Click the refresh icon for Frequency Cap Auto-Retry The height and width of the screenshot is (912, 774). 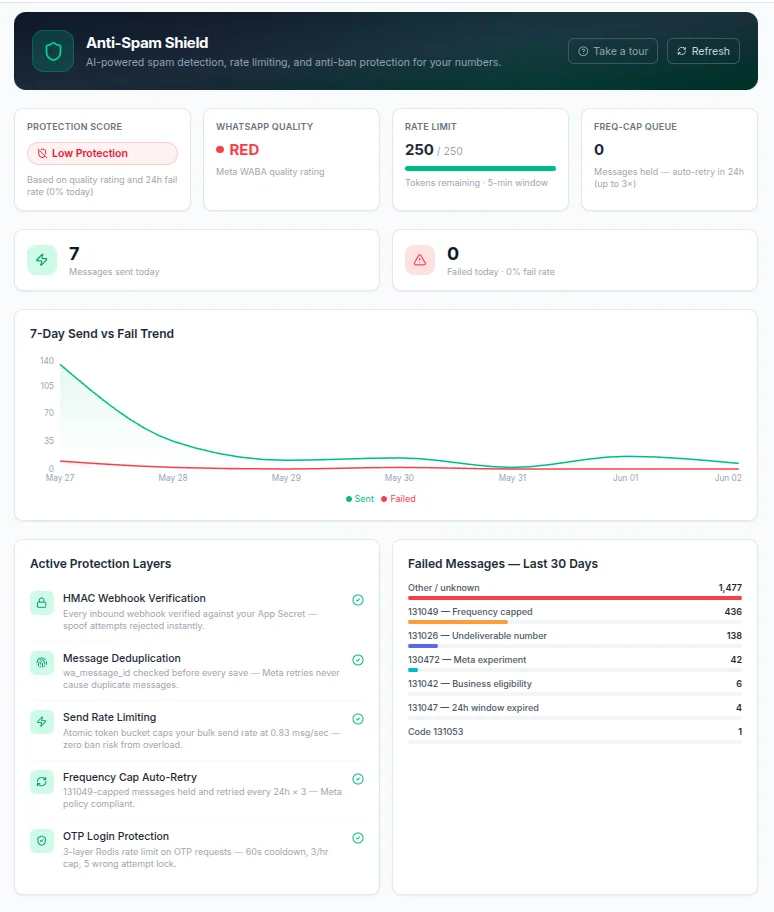(42, 782)
